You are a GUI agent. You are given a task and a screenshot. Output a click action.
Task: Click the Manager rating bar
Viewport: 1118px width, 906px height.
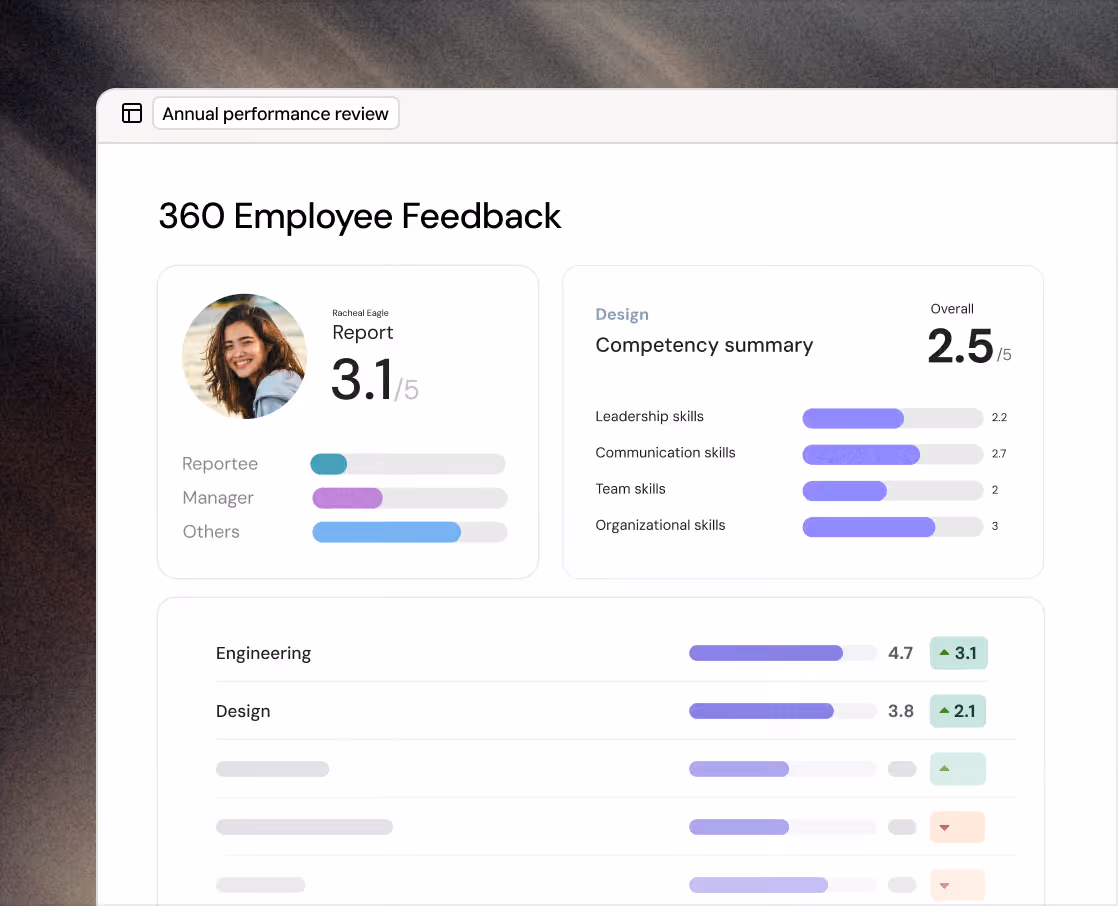pos(409,498)
